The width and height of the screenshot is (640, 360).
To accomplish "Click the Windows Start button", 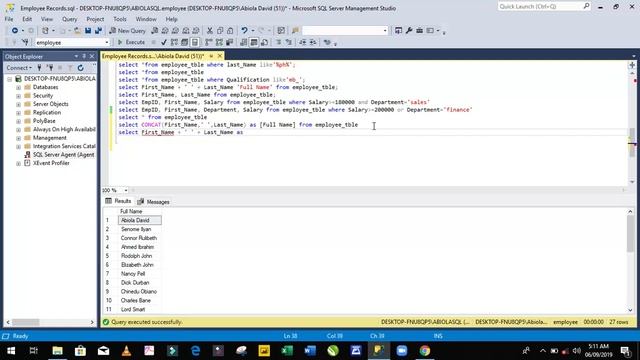I will (11, 351).
